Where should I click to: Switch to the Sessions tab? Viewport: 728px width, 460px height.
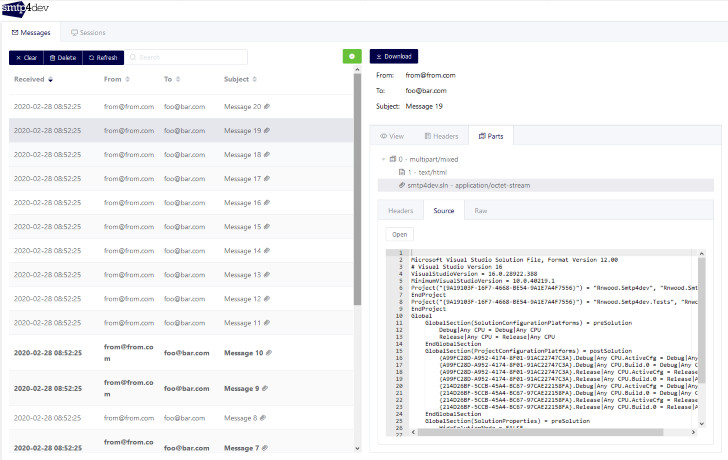click(88, 32)
